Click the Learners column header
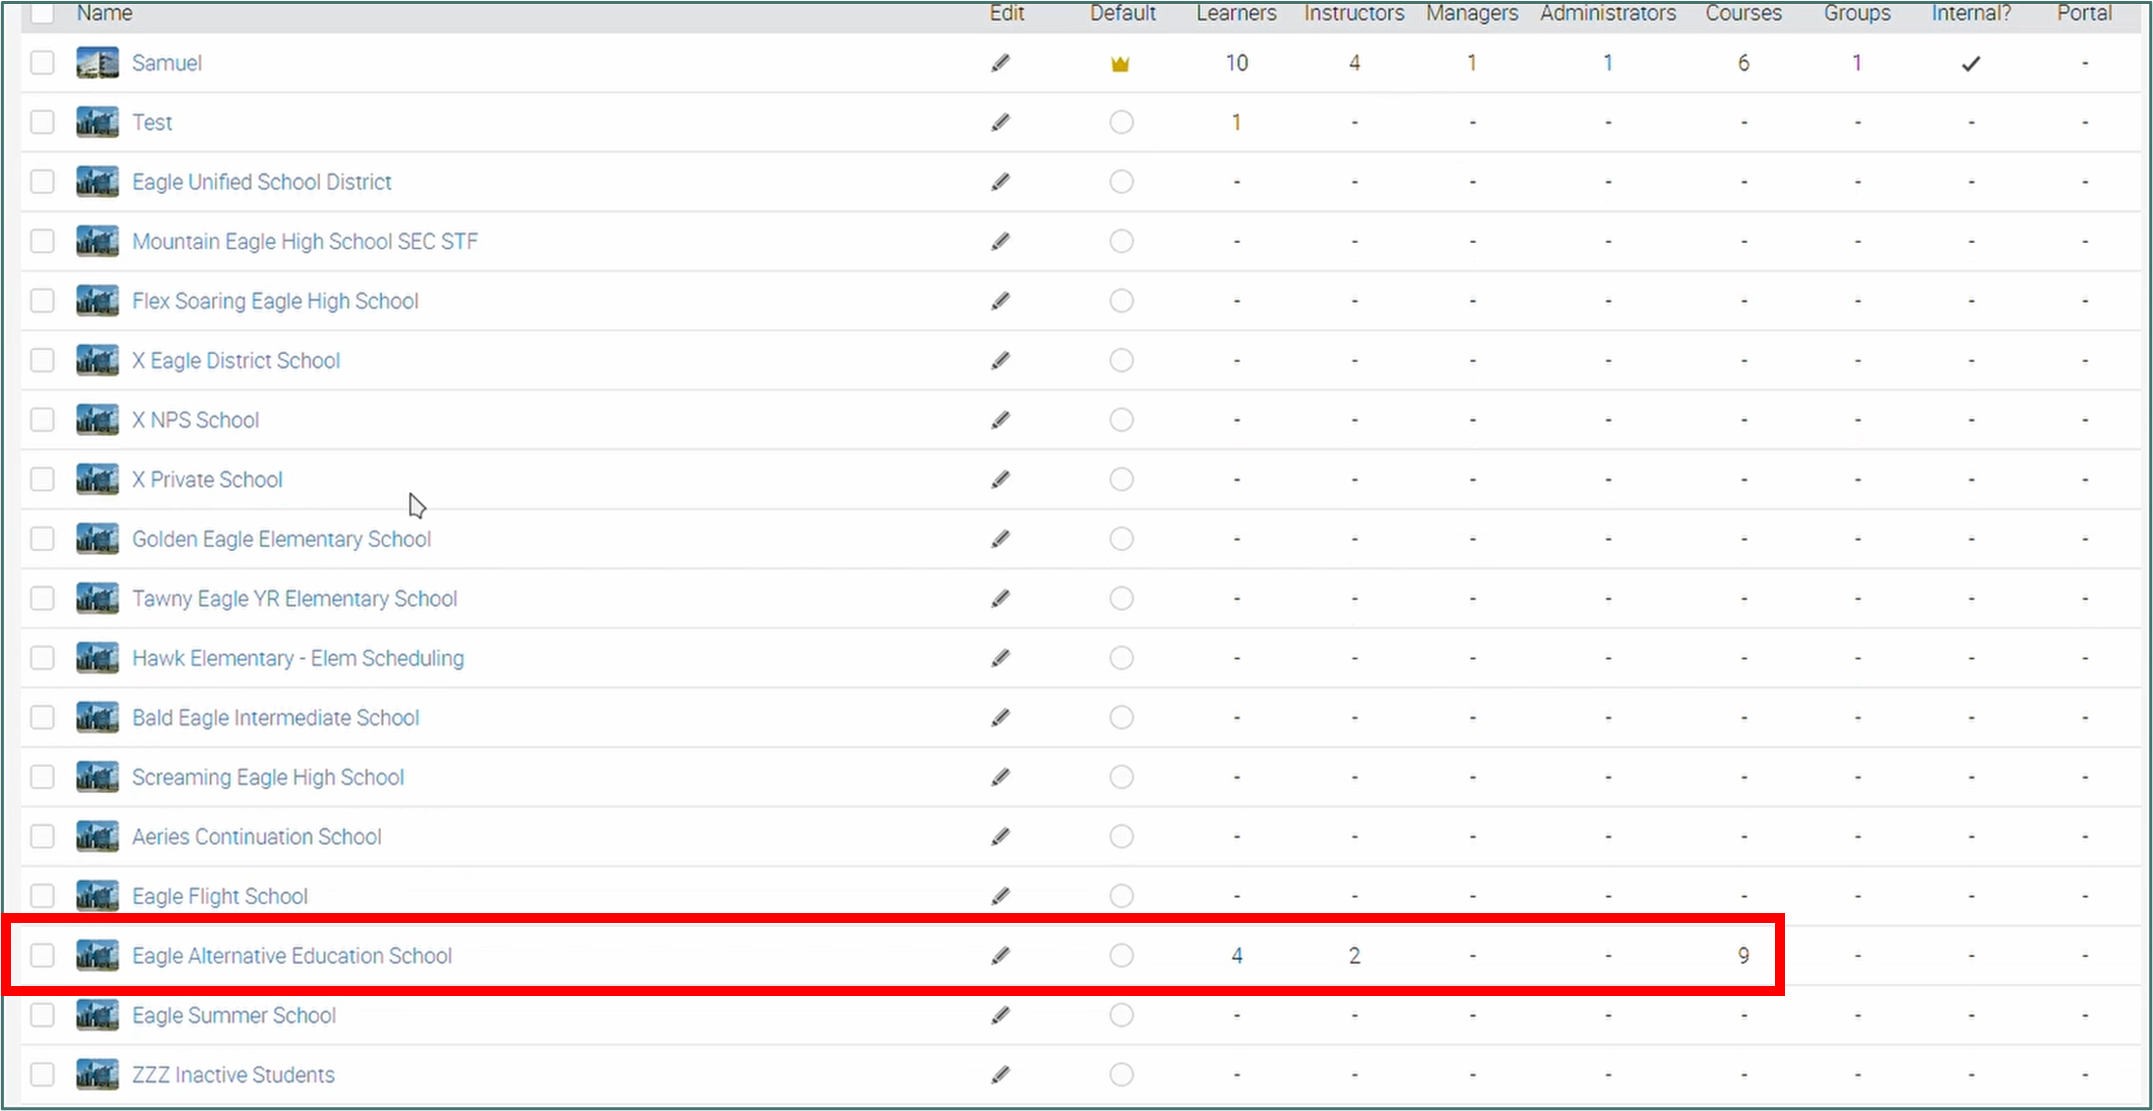The height and width of the screenshot is (1111, 2153). pos(1236,13)
